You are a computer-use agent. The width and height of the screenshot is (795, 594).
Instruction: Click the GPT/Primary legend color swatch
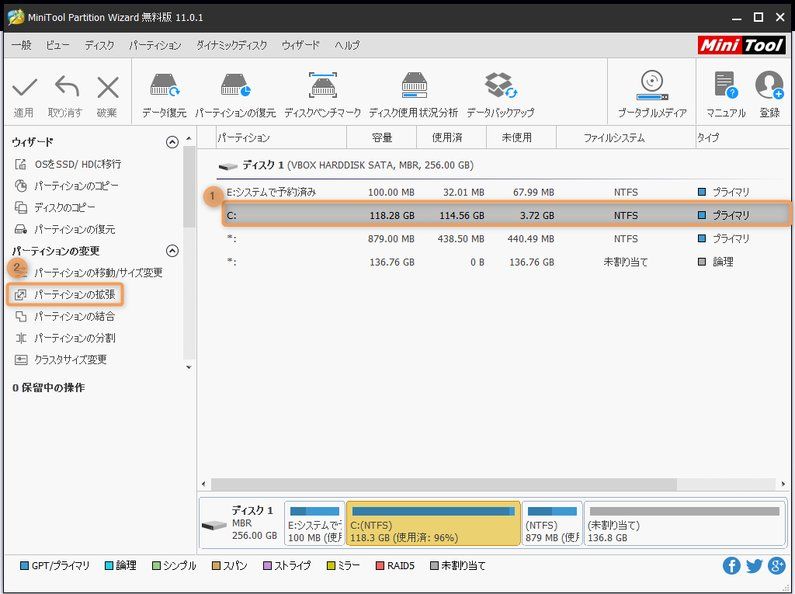coord(24,566)
